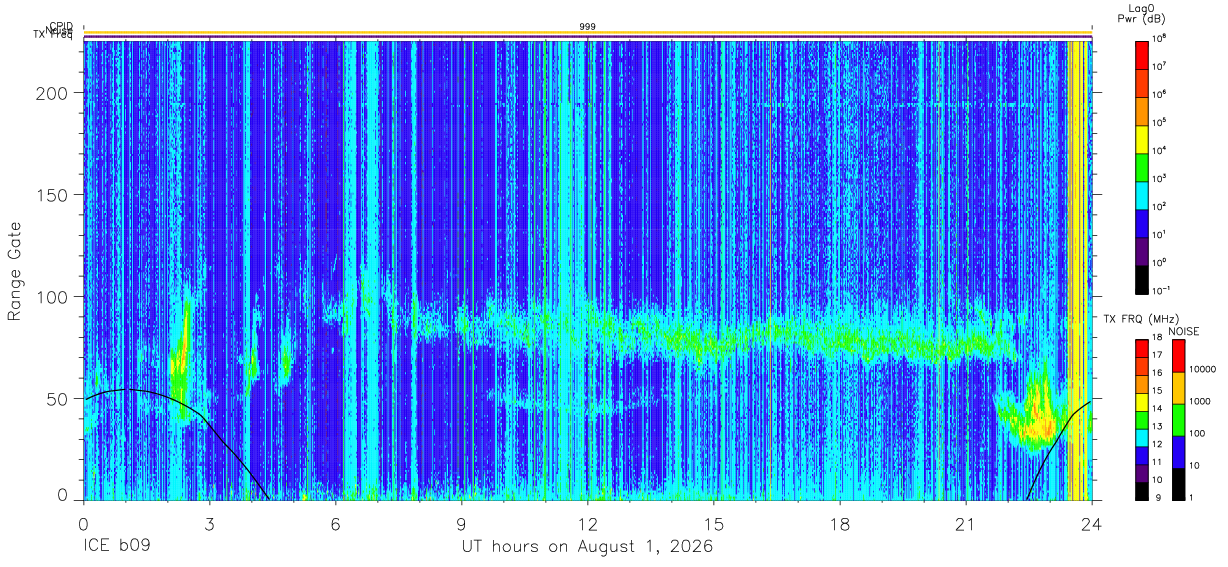The height and width of the screenshot is (567, 1228).
Task: Click the 'TX FRQ (MHz)' legend title
Action: (1140, 319)
